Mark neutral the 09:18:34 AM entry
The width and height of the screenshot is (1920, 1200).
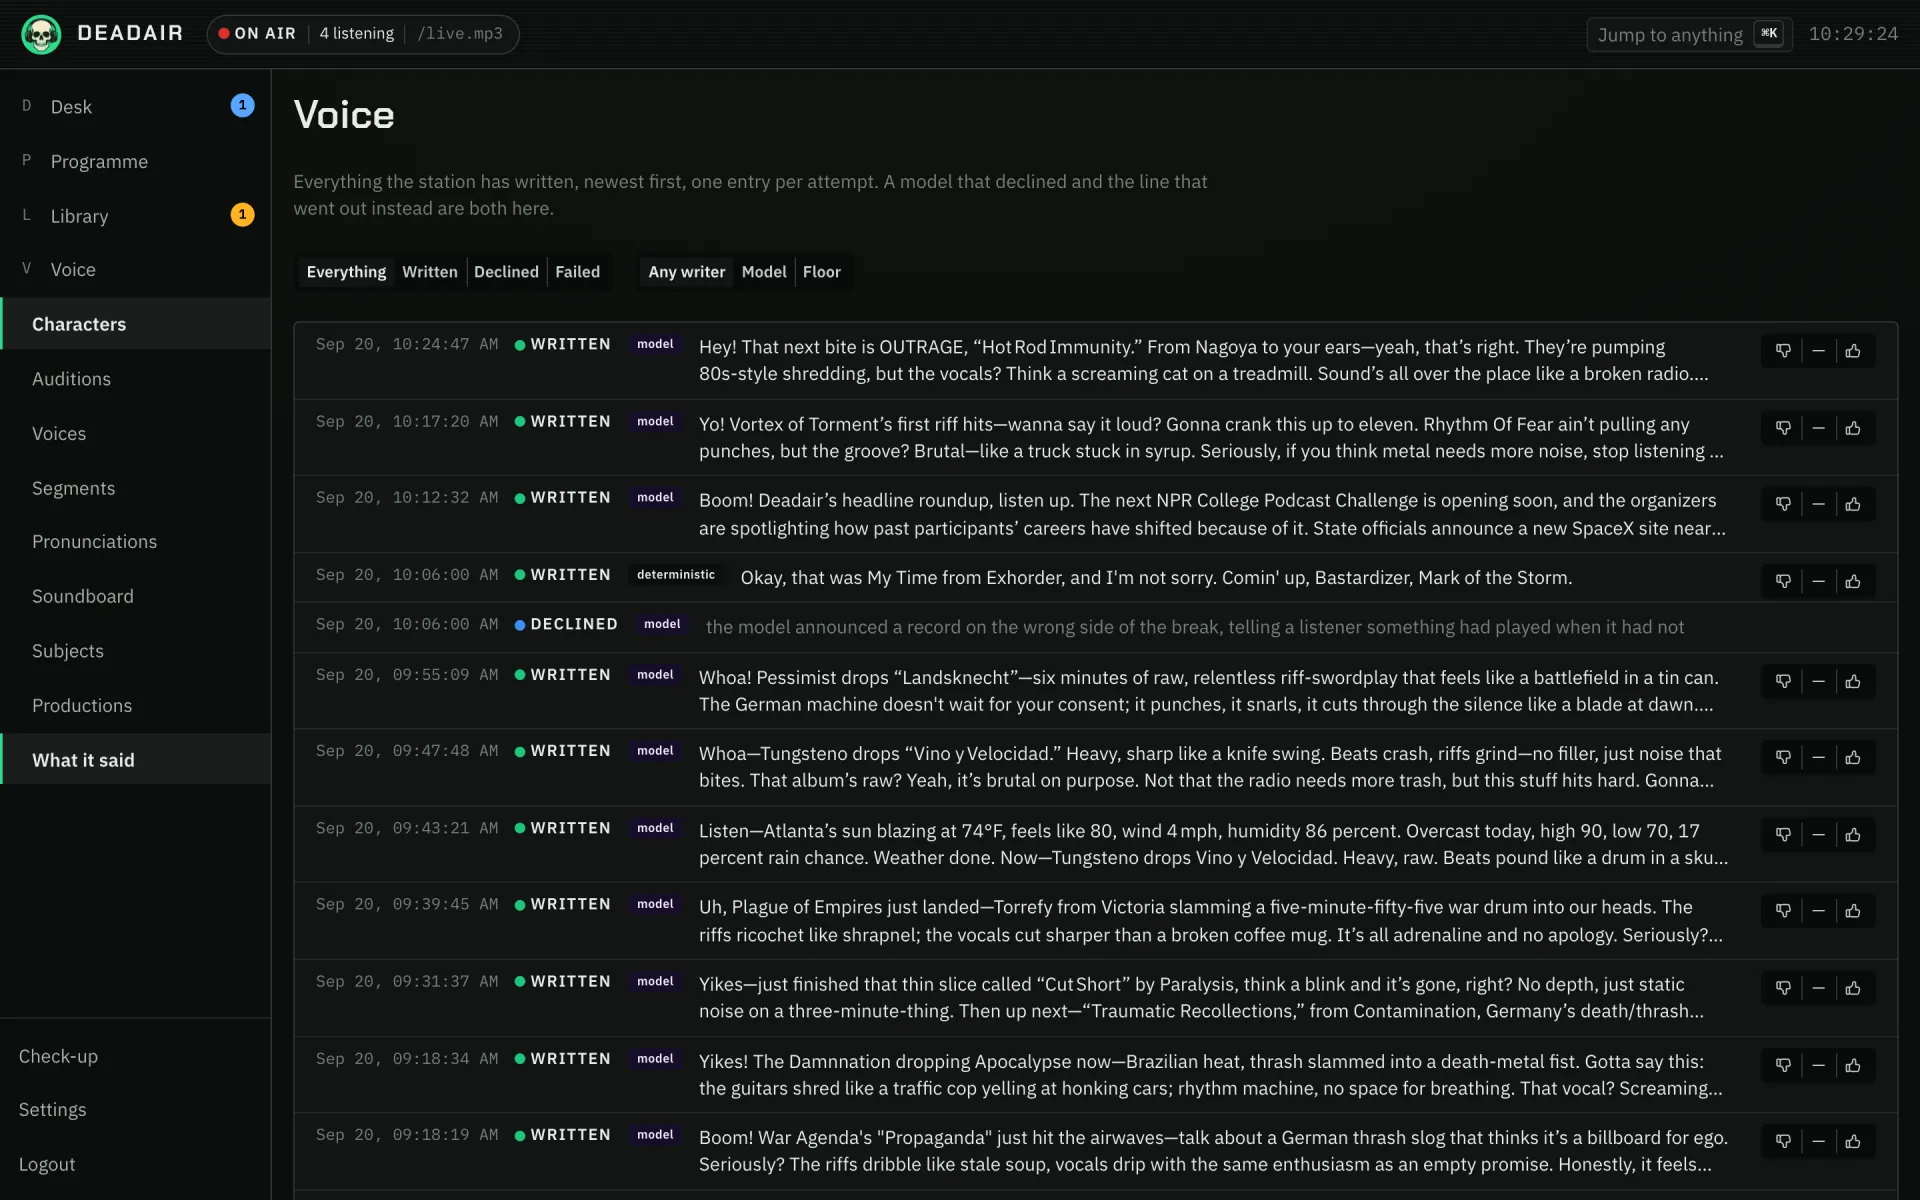point(1818,1065)
